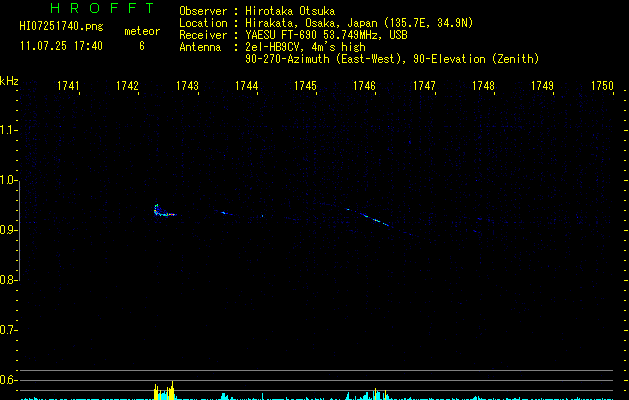Screen dimensions: 629x400
Task: Click the 1745 time axis marker
Action: pyautogui.click(x=305, y=86)
